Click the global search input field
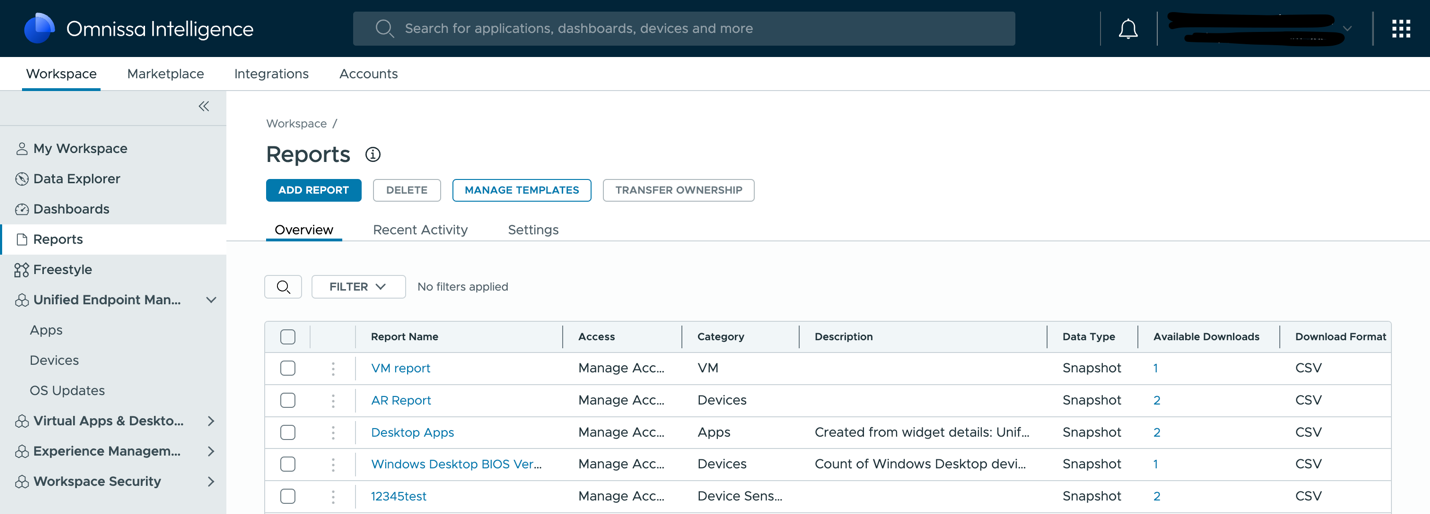1430x514 pixels. (684, 29)
